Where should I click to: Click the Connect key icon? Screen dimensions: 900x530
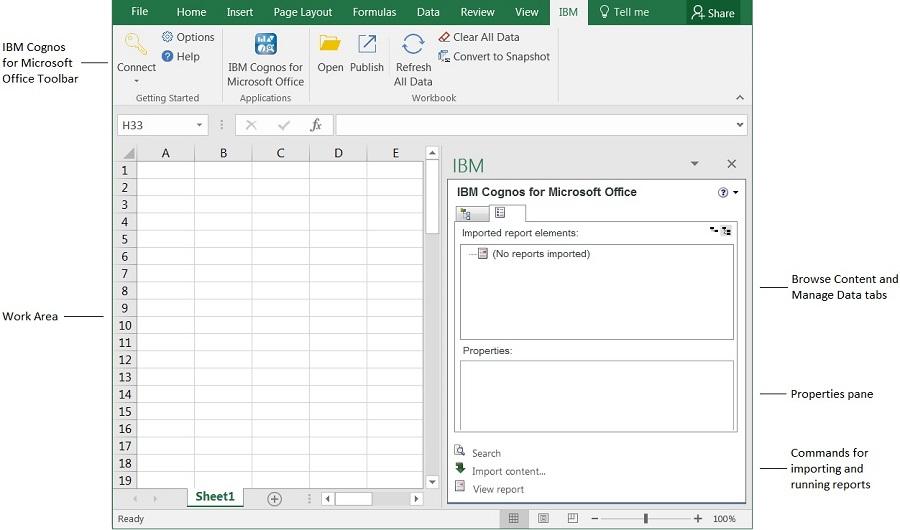tap(136, 44)
